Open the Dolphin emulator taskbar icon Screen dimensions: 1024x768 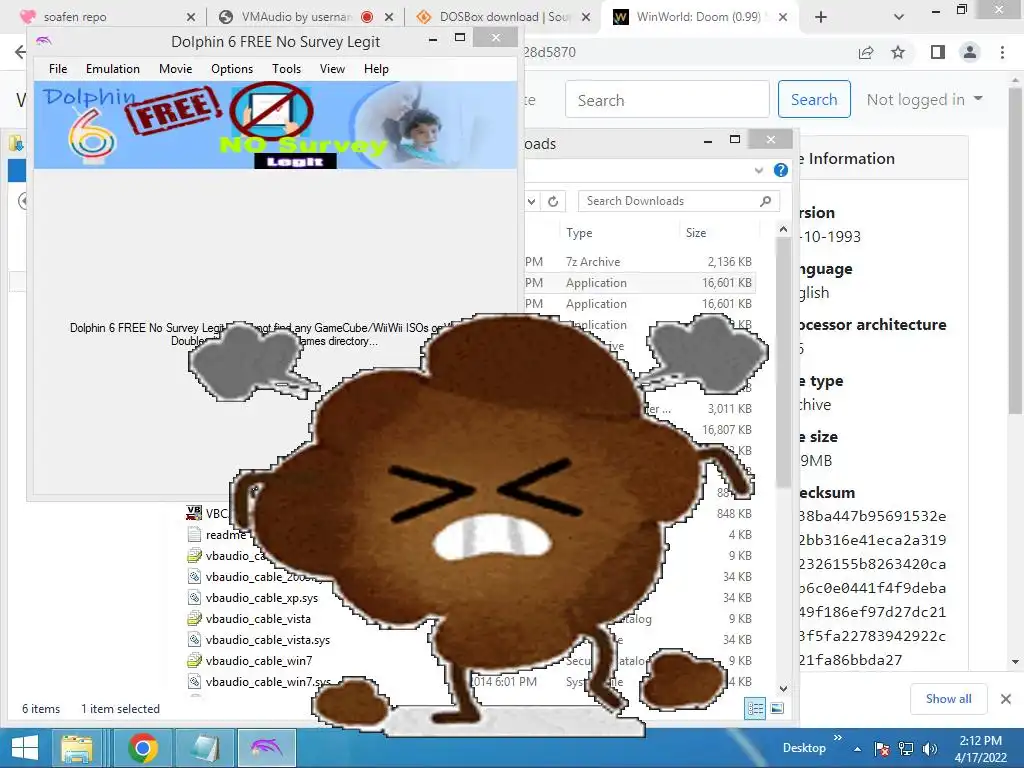[266, 748]
